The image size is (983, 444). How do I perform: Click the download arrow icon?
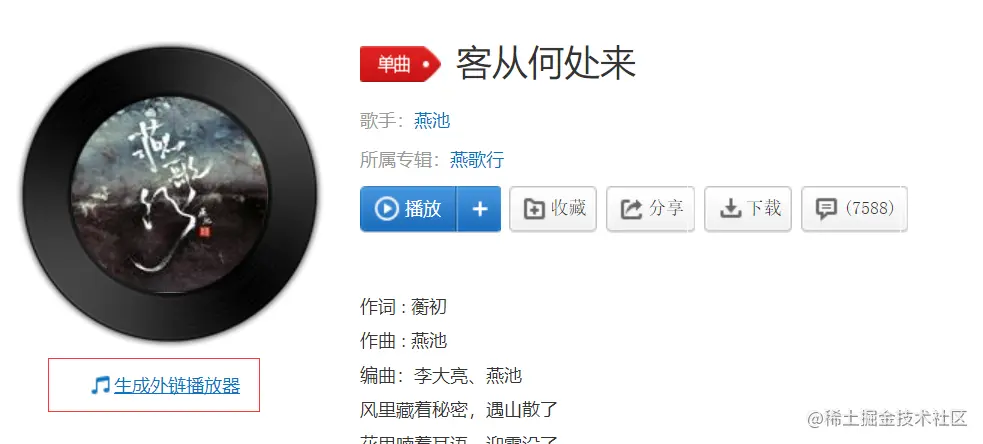pyautogui.click(x=730, y=209)
